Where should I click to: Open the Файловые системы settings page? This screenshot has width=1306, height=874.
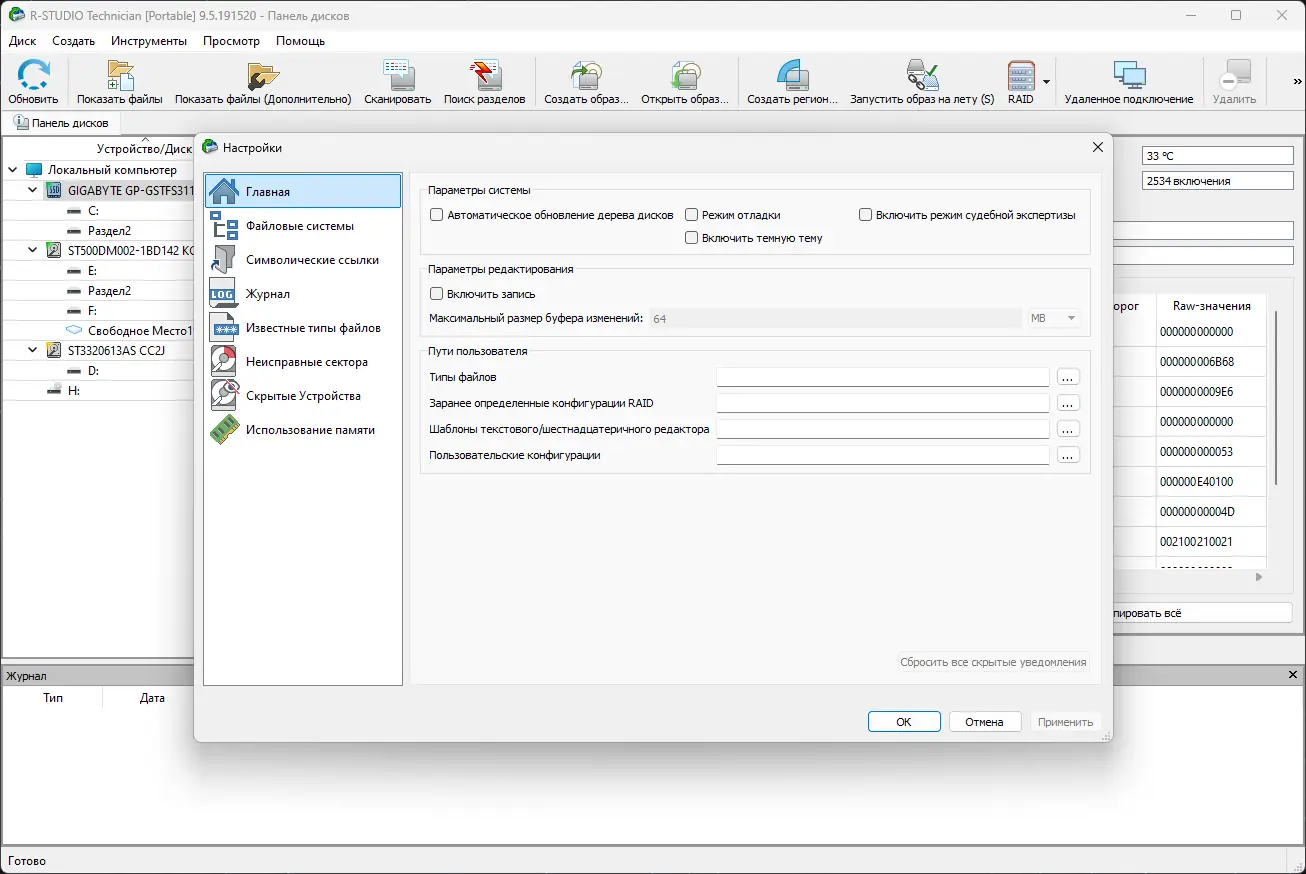click(302, 226)
